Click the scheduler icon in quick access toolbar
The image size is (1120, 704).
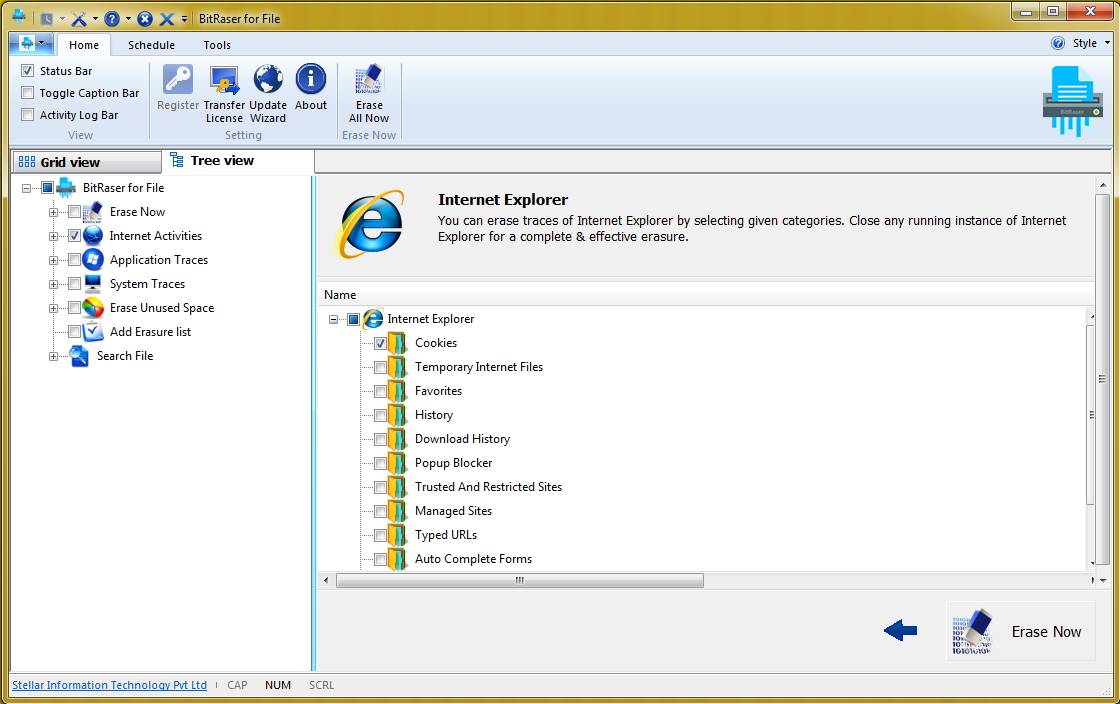click(x=47, y=19)
